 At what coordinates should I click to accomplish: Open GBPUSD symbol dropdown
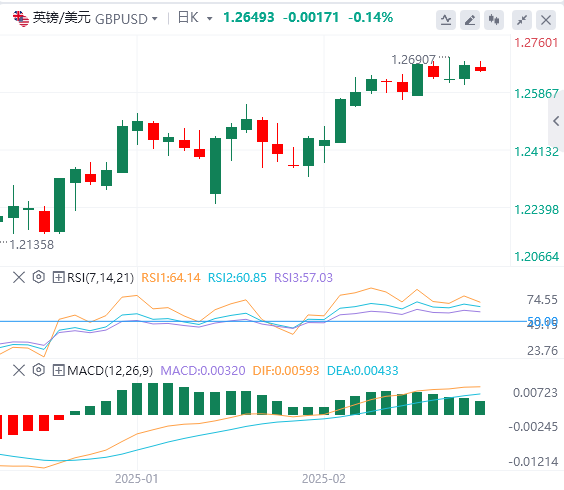[154, 18]
